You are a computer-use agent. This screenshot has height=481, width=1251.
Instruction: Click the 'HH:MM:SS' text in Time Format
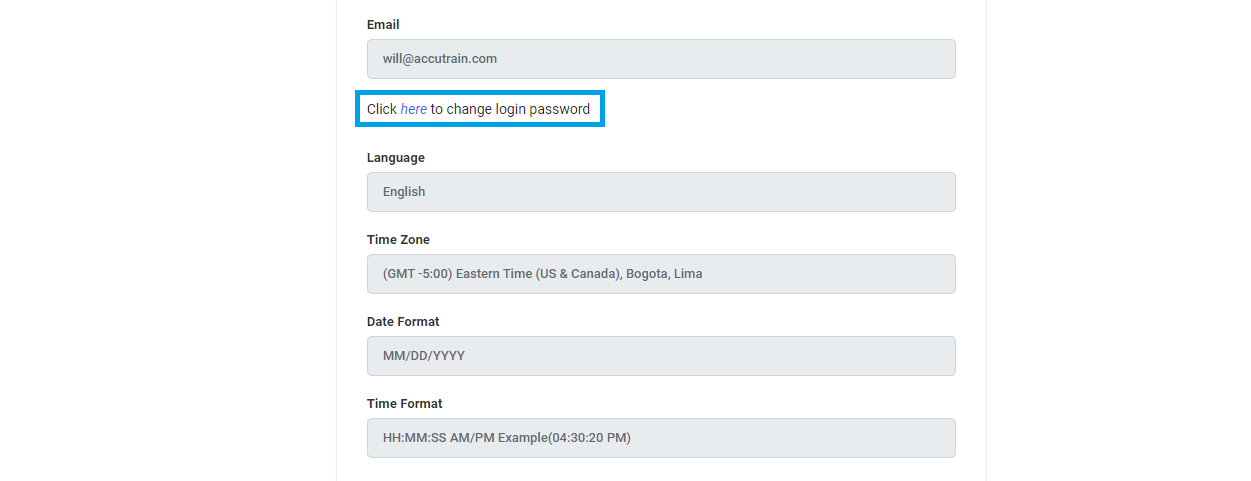coord(411,438)
